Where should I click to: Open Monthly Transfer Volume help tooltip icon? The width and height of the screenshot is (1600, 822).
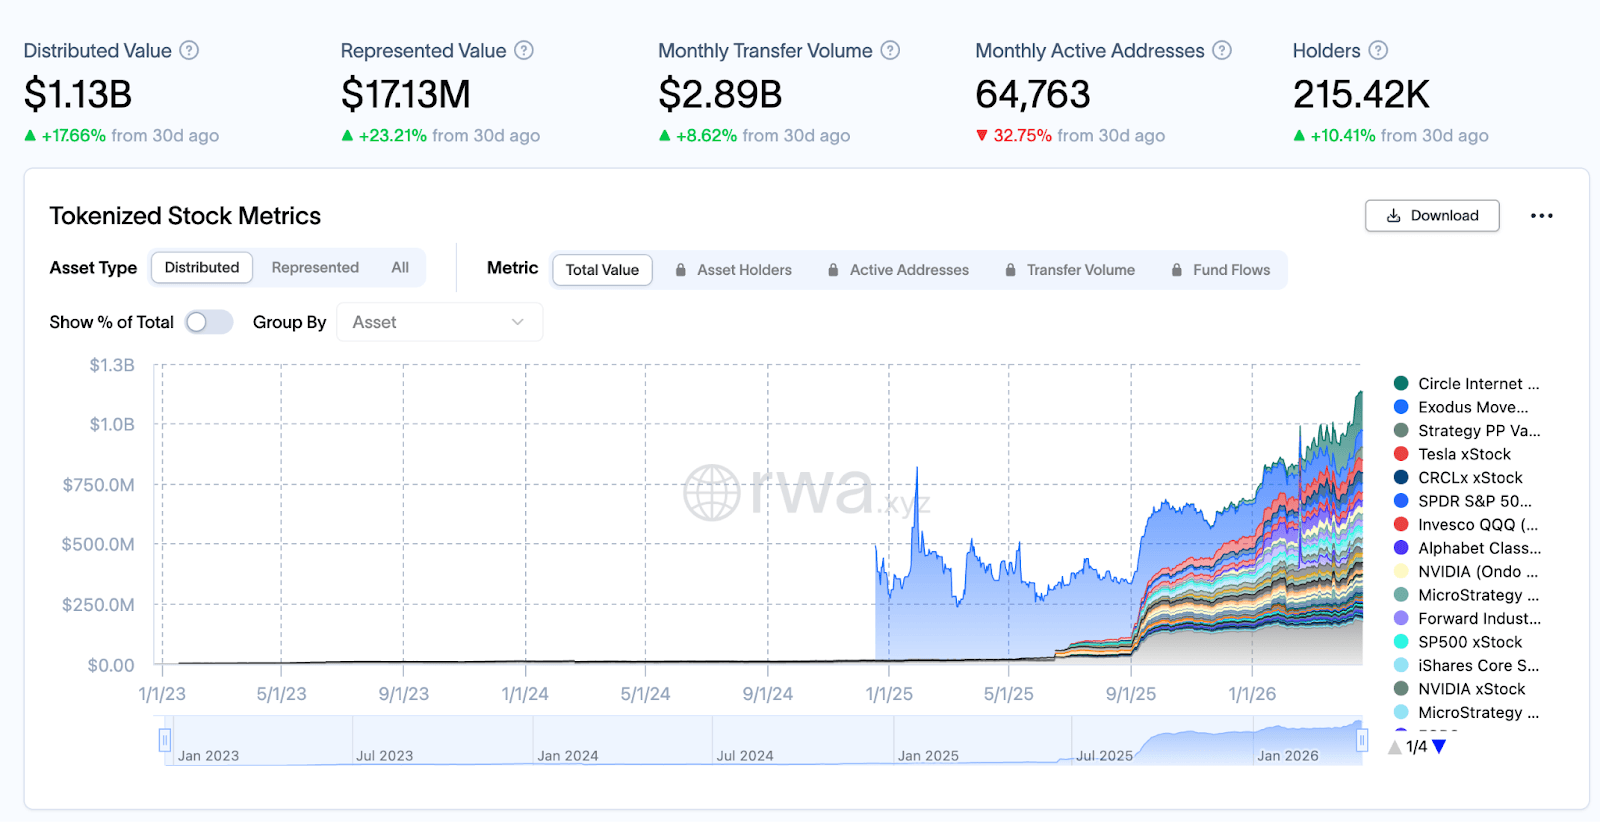coord(890,50)
